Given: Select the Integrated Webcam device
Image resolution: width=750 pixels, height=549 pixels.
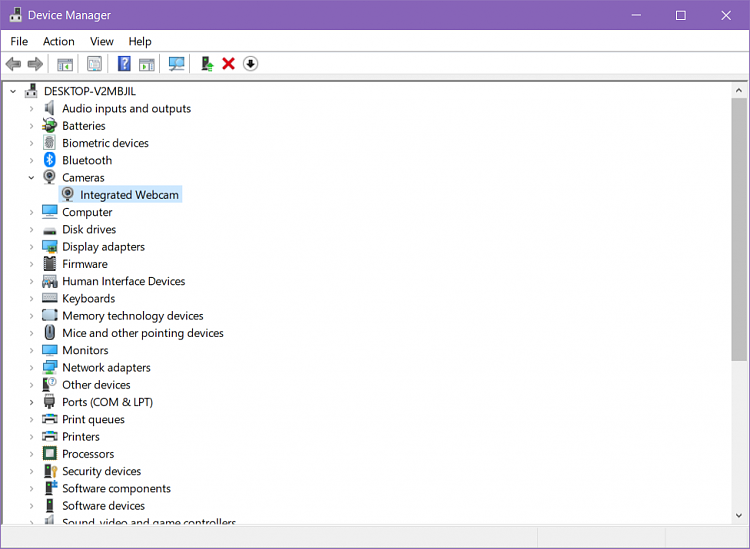Looking at the screenshot, I should (129, 195).
